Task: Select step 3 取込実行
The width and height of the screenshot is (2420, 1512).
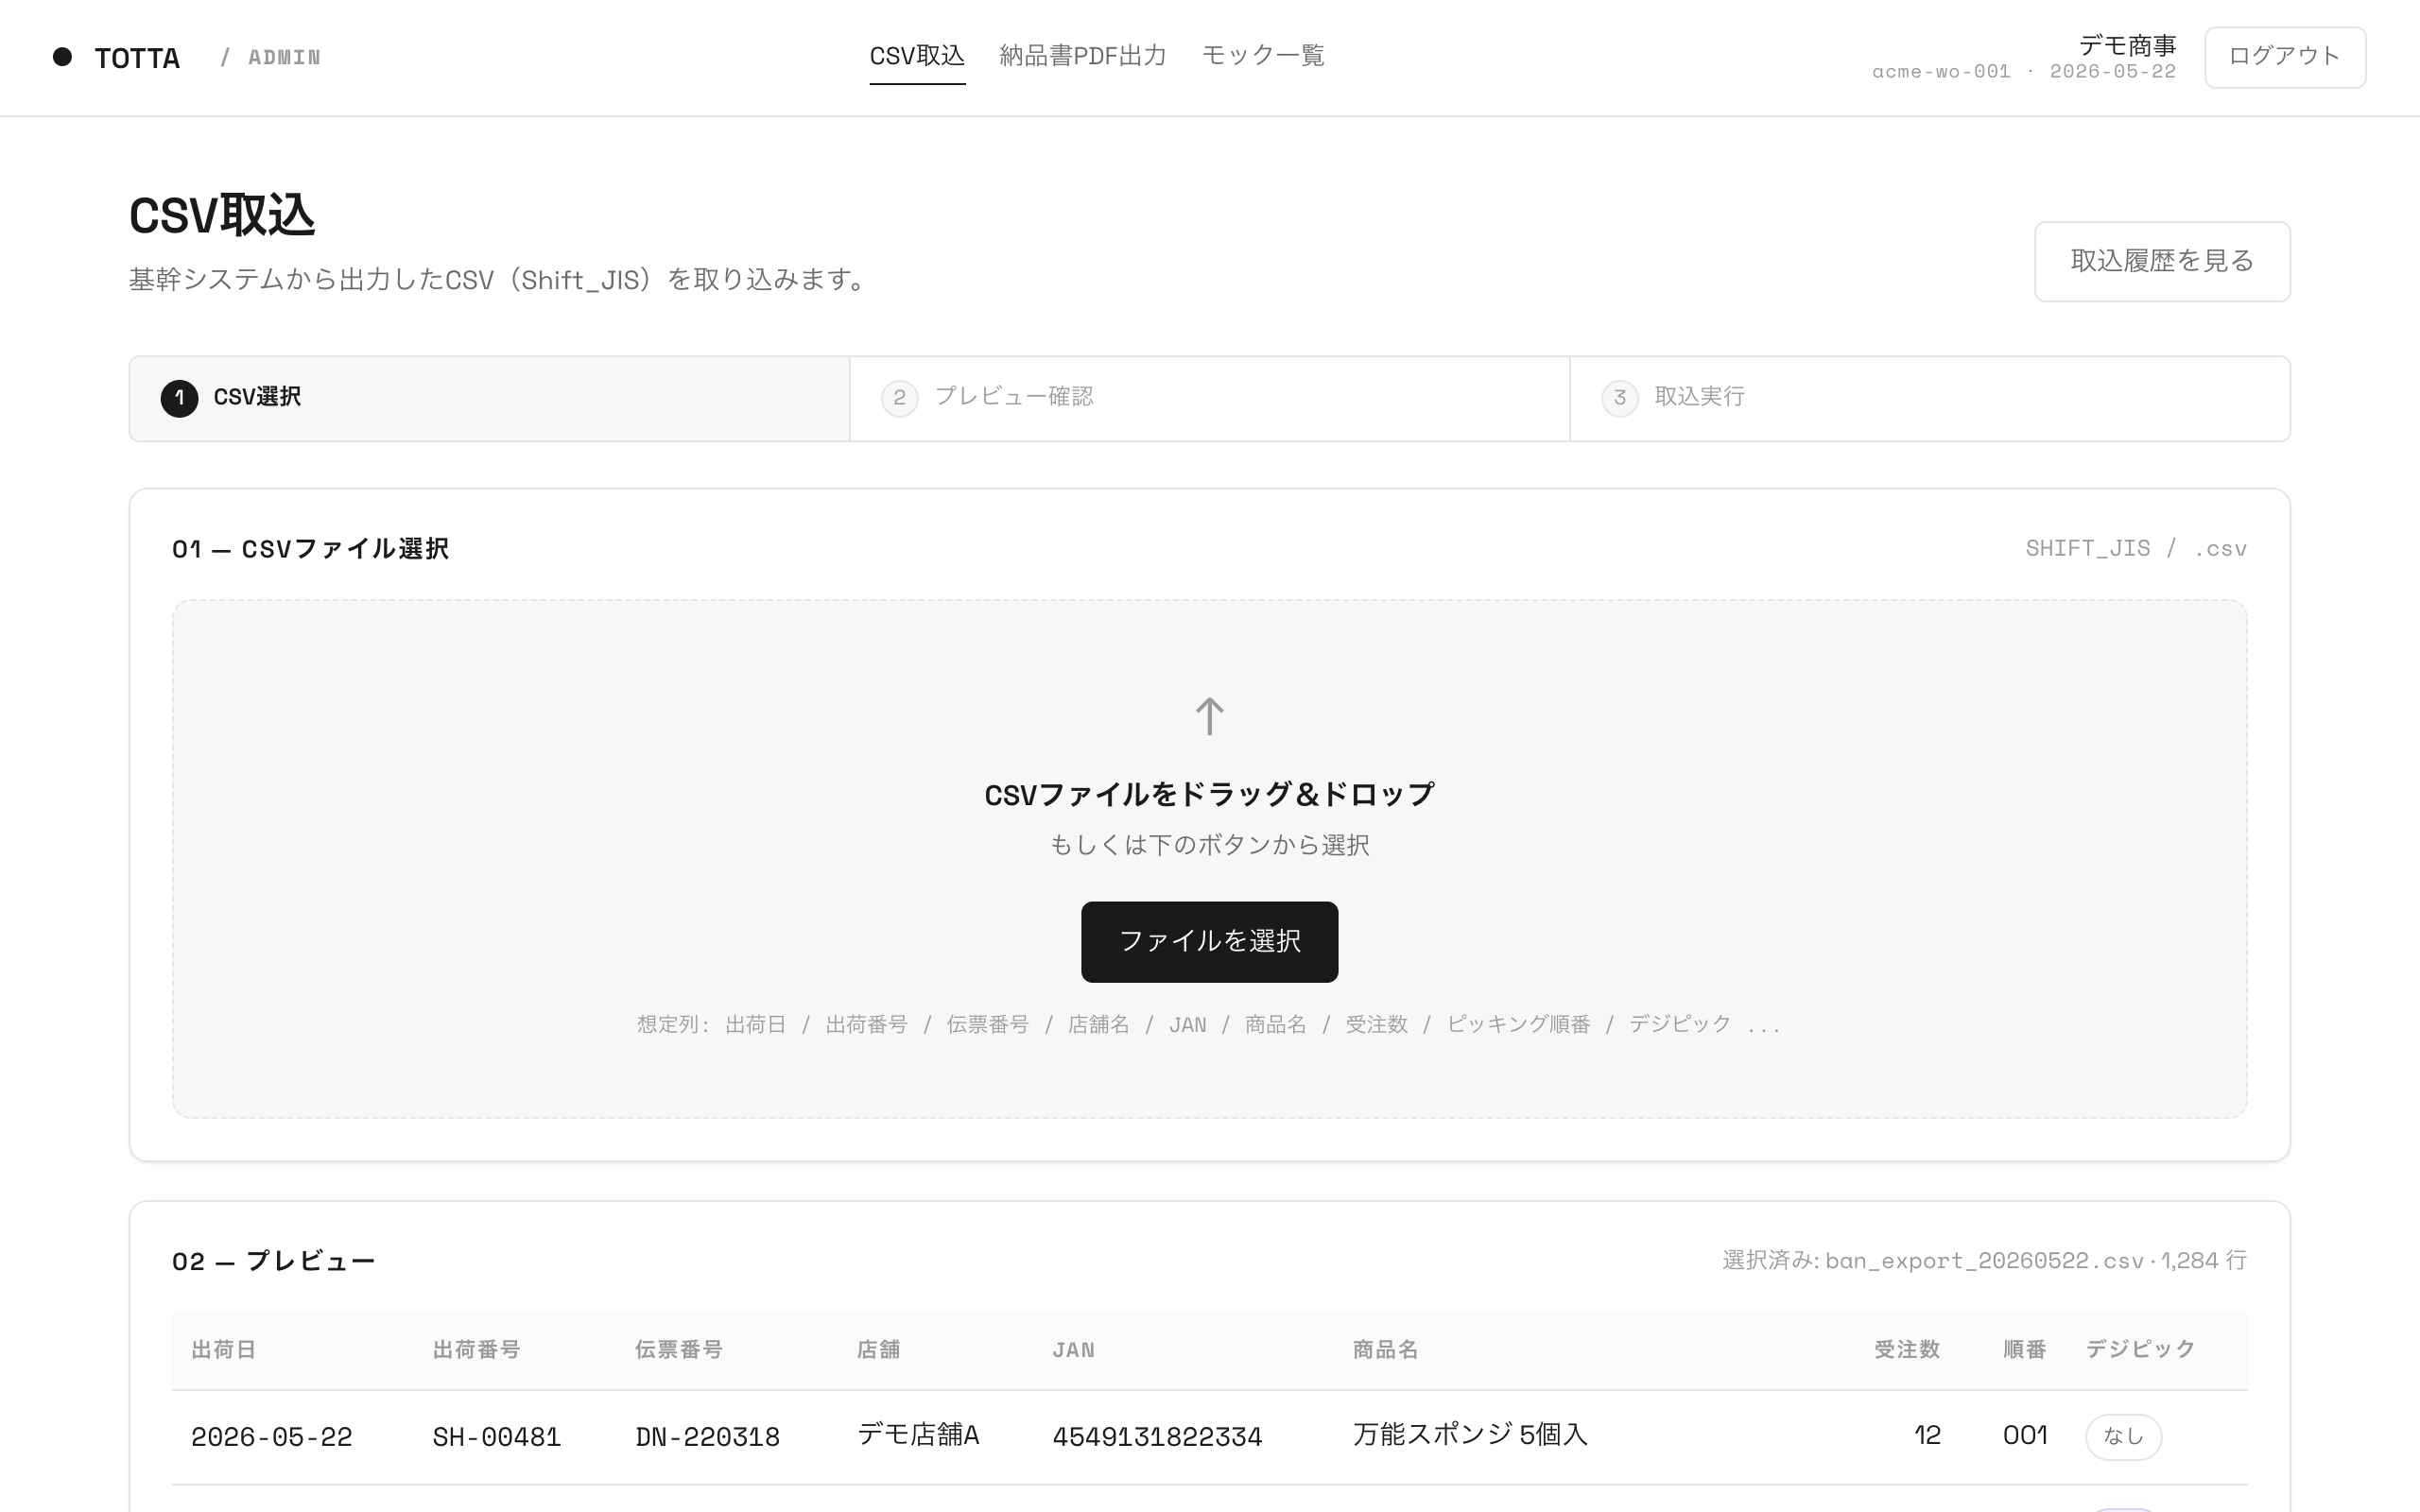Action: (1930, 398)
